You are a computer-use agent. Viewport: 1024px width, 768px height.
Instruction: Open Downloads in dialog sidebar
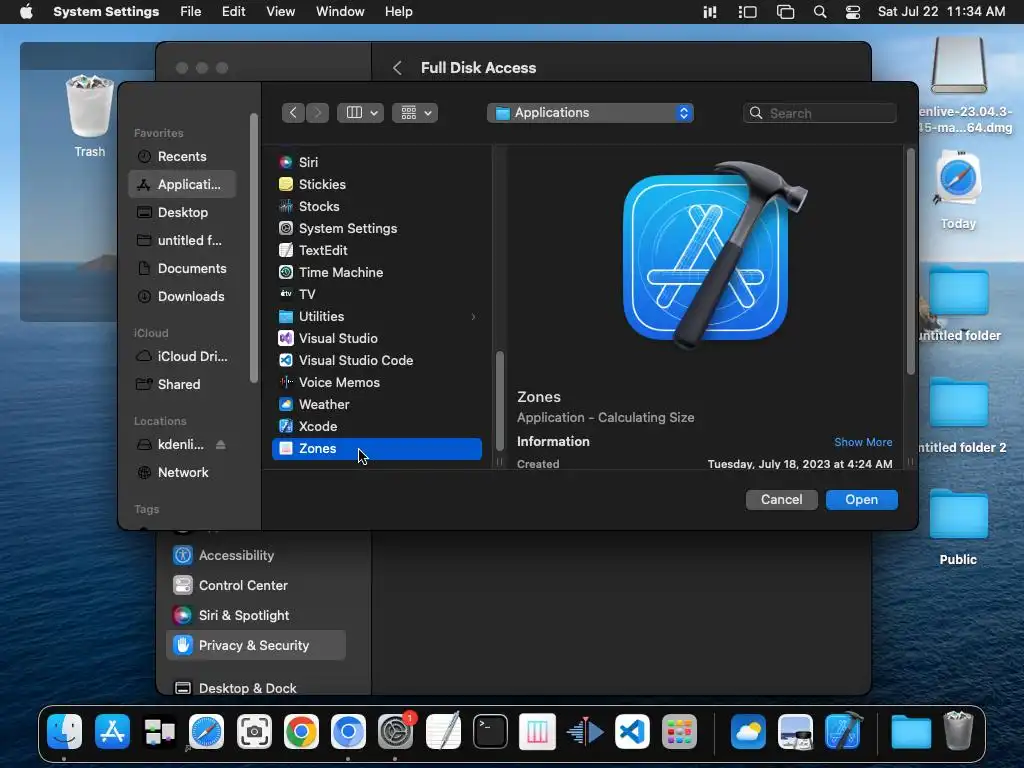[x=182, y=297]
